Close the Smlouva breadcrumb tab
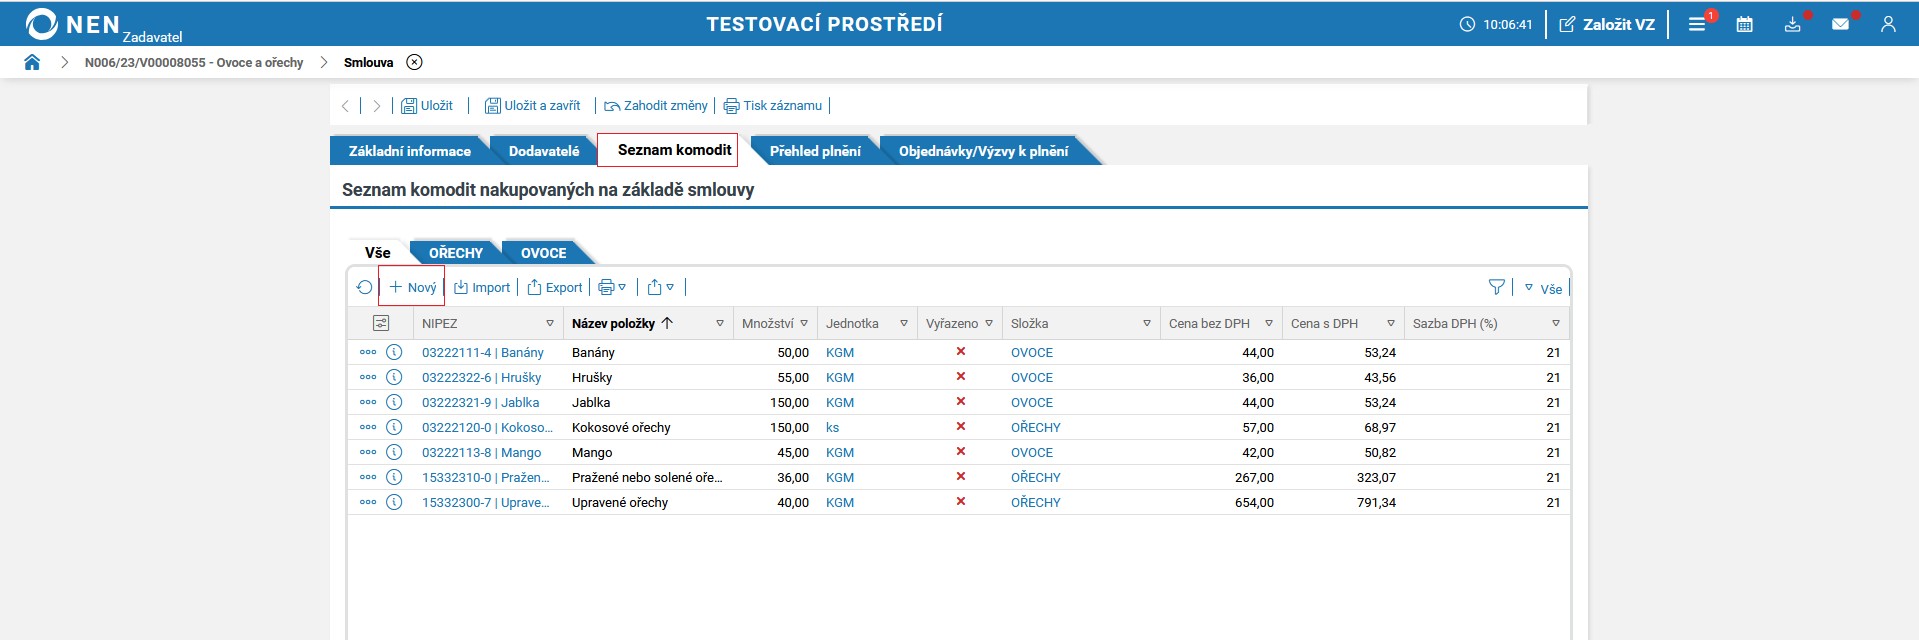This screenshot has width=1919, height=640. [x=414, y=62]
